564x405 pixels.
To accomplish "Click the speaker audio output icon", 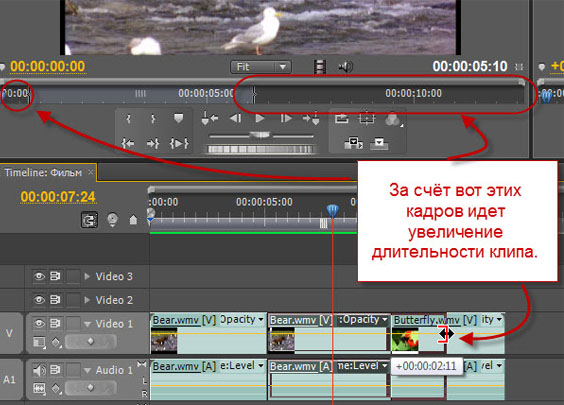I will click(x=346, y=67).
